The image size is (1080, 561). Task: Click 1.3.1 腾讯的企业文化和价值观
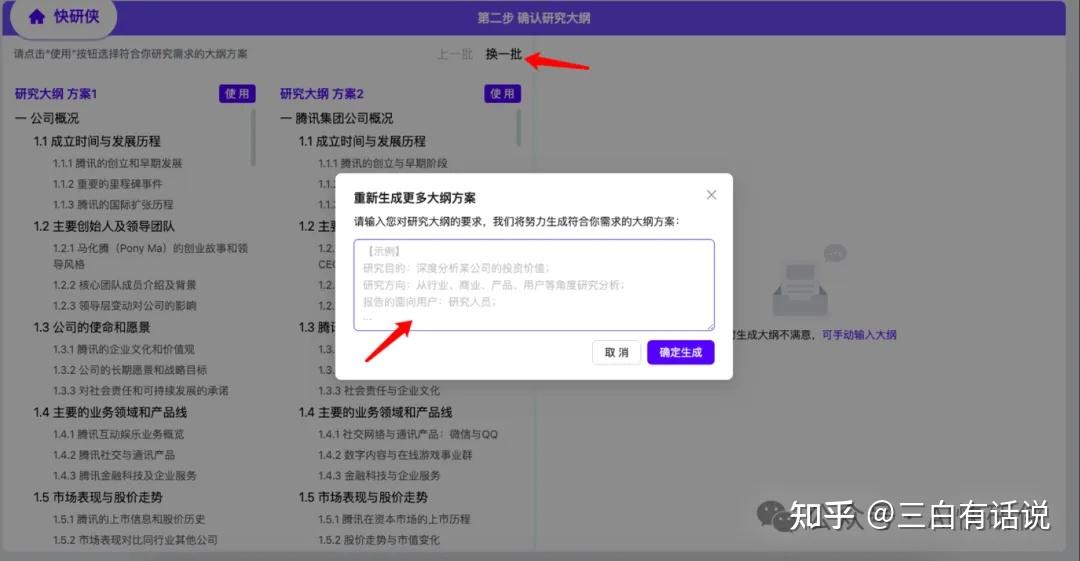tap(124, 349)
